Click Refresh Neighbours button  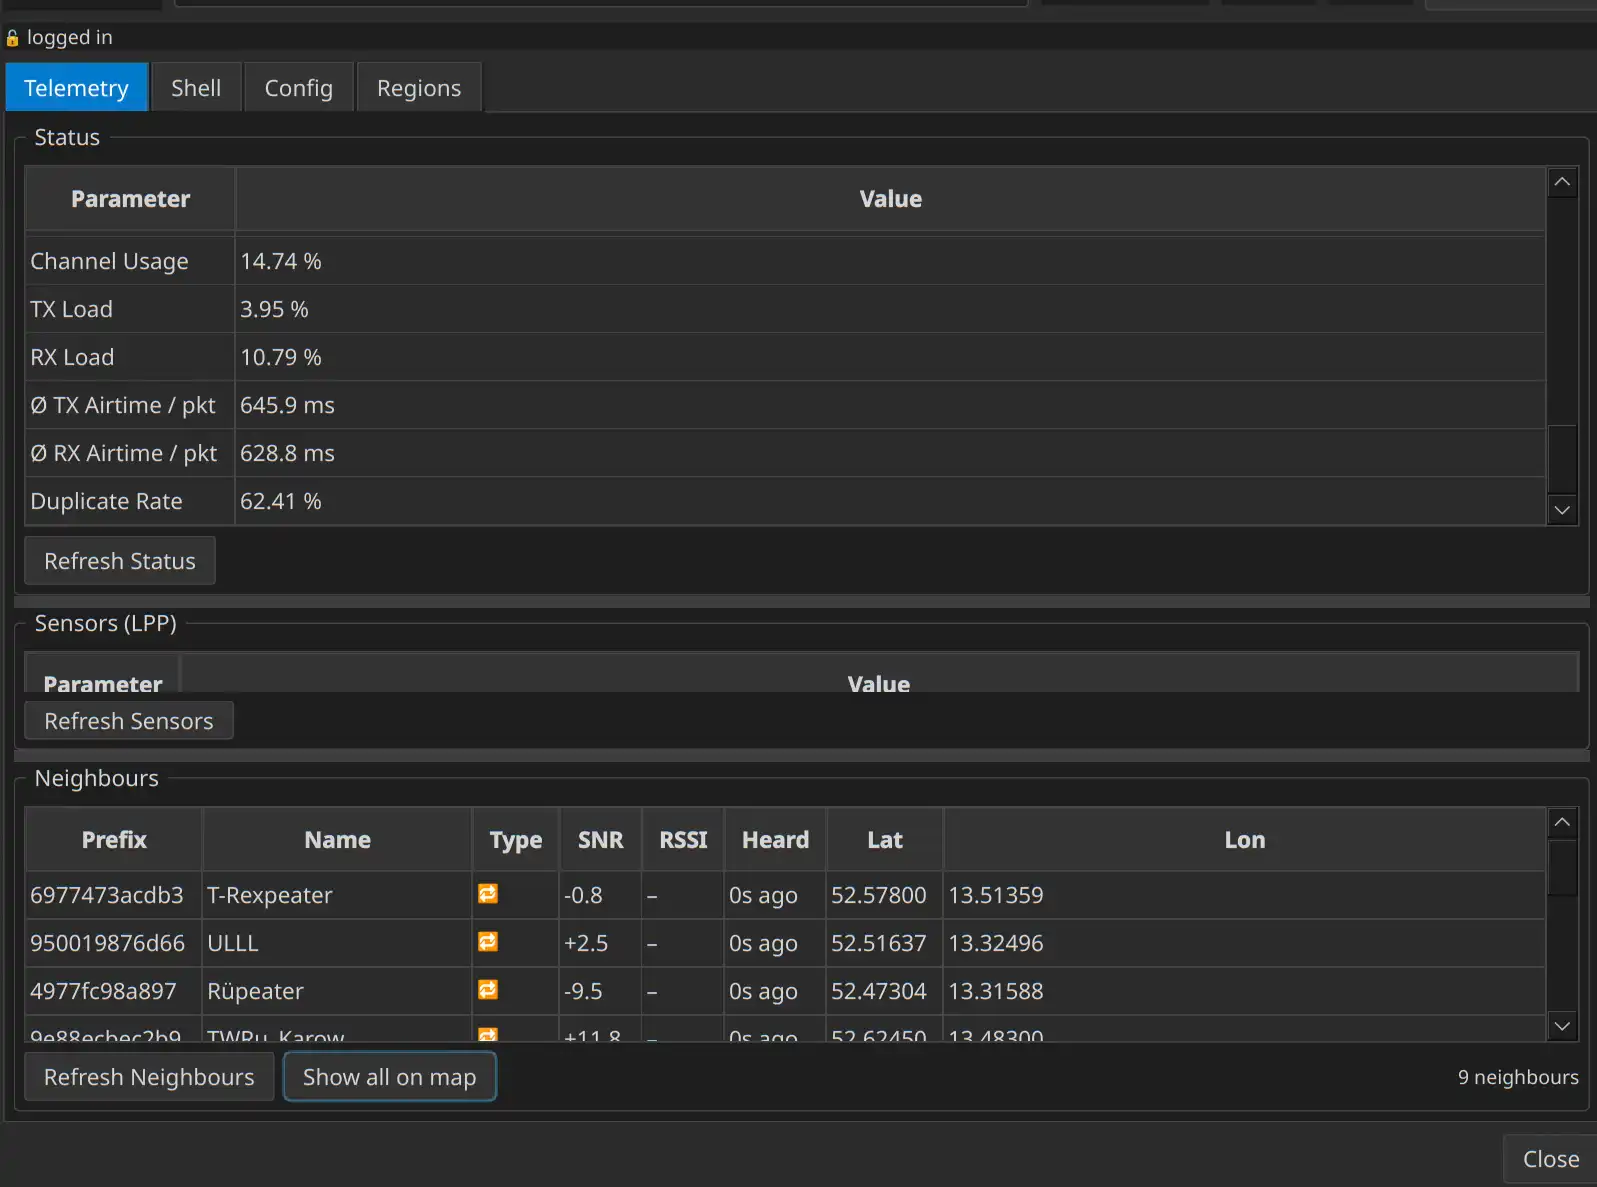click(x=149, y=1077)
